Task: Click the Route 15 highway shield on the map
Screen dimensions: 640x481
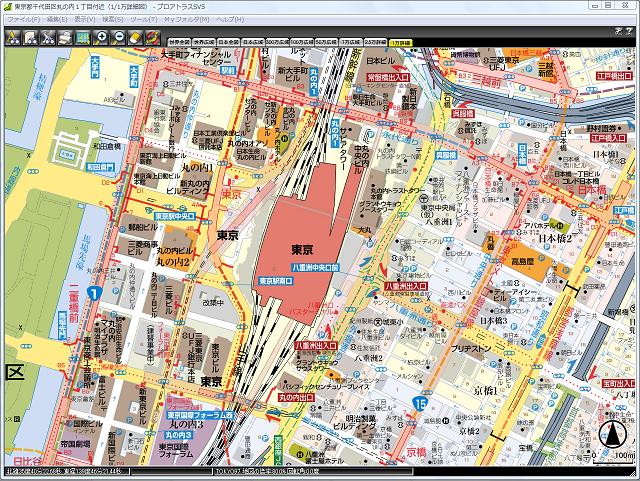Action: click(x=420, y=404)
